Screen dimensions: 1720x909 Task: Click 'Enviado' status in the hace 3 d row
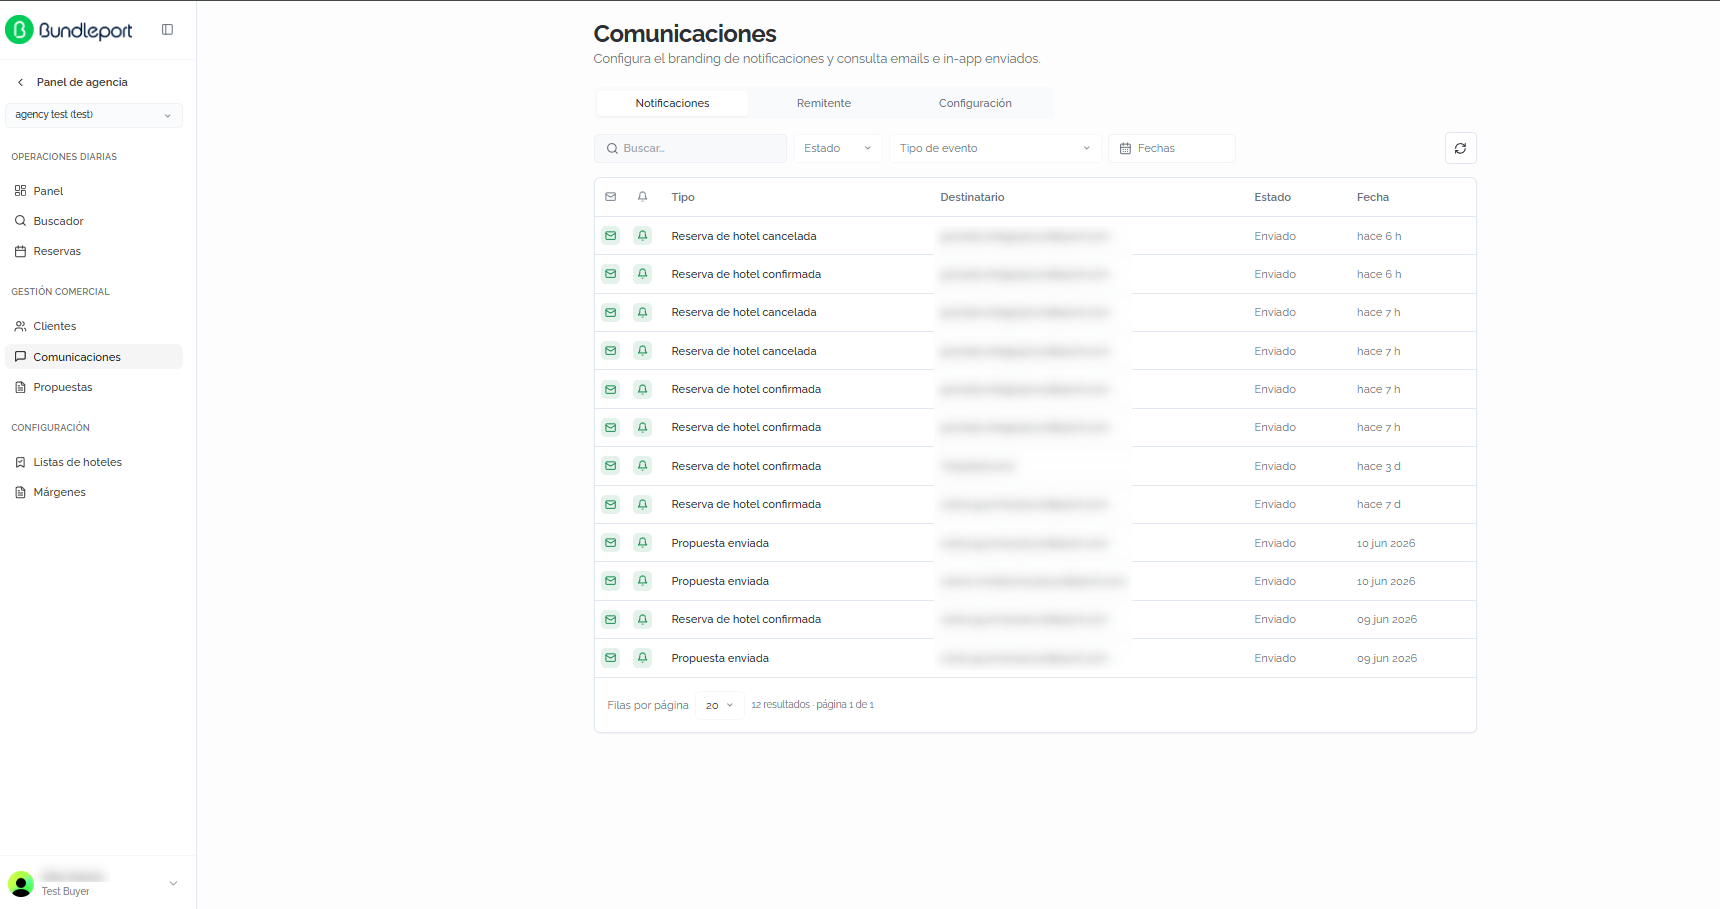[x=1275, y=466]
